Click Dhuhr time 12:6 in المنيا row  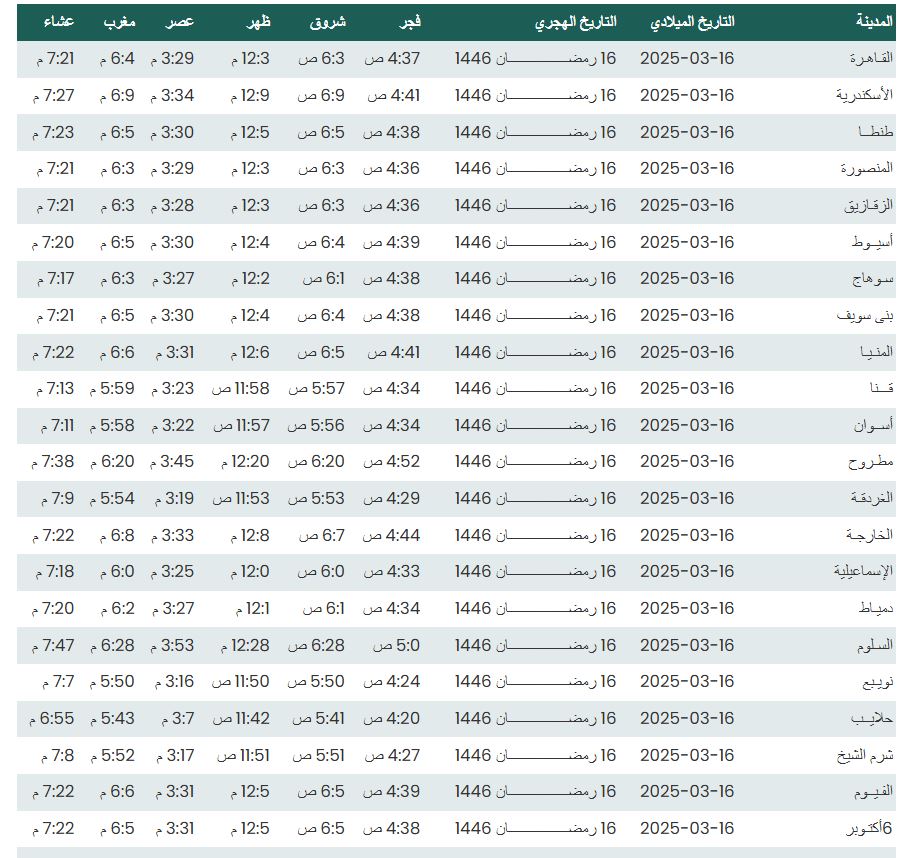pyautogui.click(x=250, y=352)
